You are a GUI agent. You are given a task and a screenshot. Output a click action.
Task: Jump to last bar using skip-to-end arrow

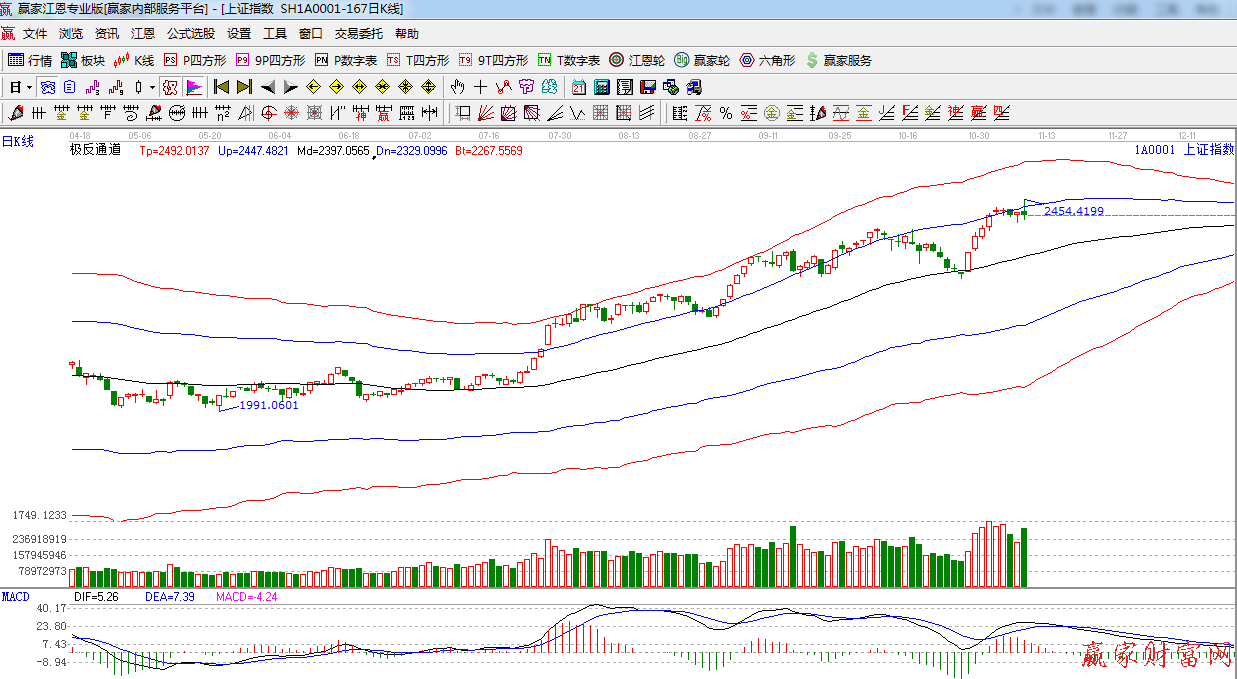(244, 87)
